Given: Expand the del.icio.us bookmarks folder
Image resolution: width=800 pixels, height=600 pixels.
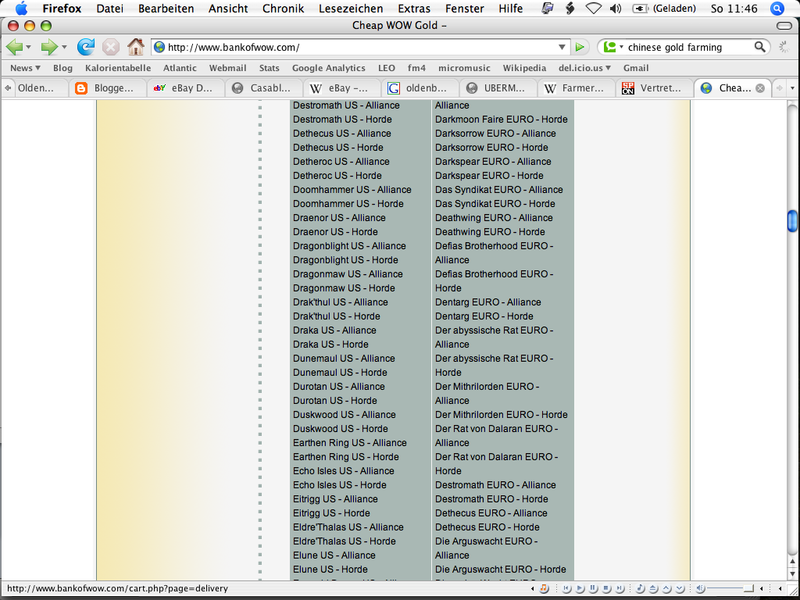Looking at the screenshot, I should [x=584, y=68].
